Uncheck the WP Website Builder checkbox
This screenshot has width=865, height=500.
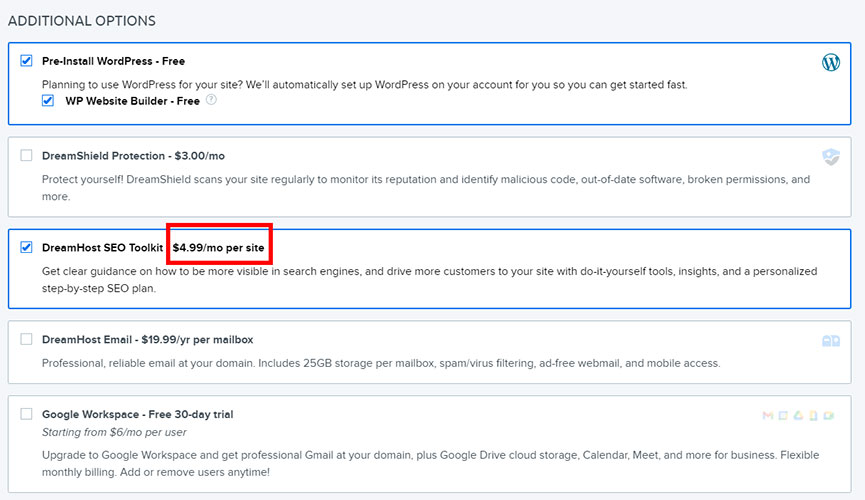point(48,100)
